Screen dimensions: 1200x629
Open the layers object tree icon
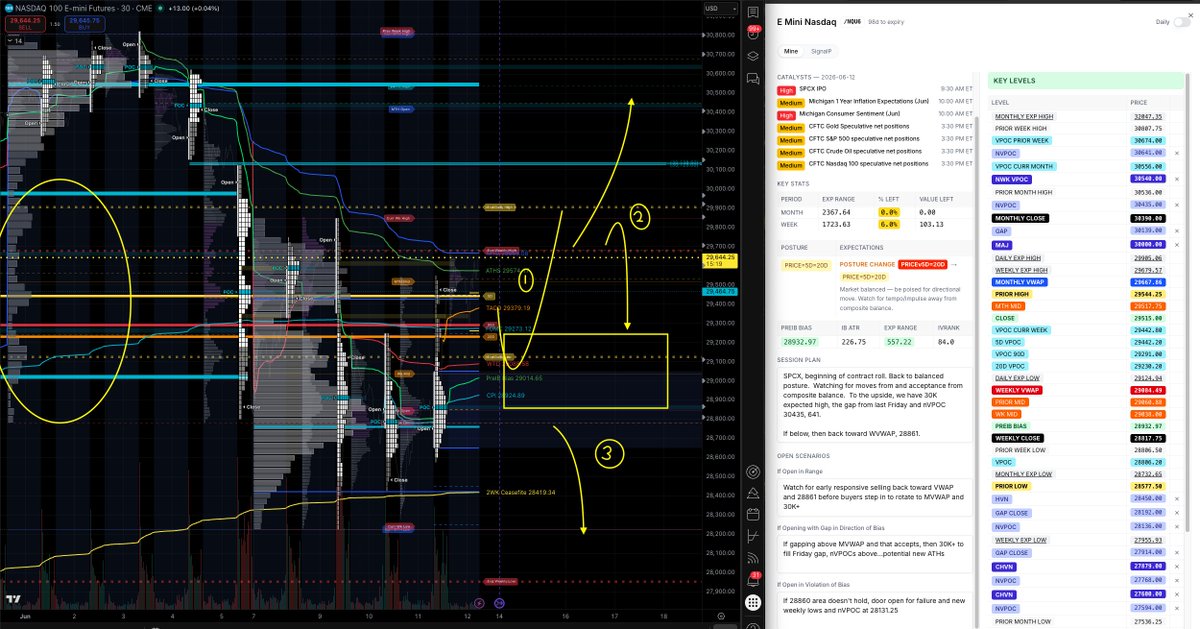pyautogui.click(x=753, y=58)
